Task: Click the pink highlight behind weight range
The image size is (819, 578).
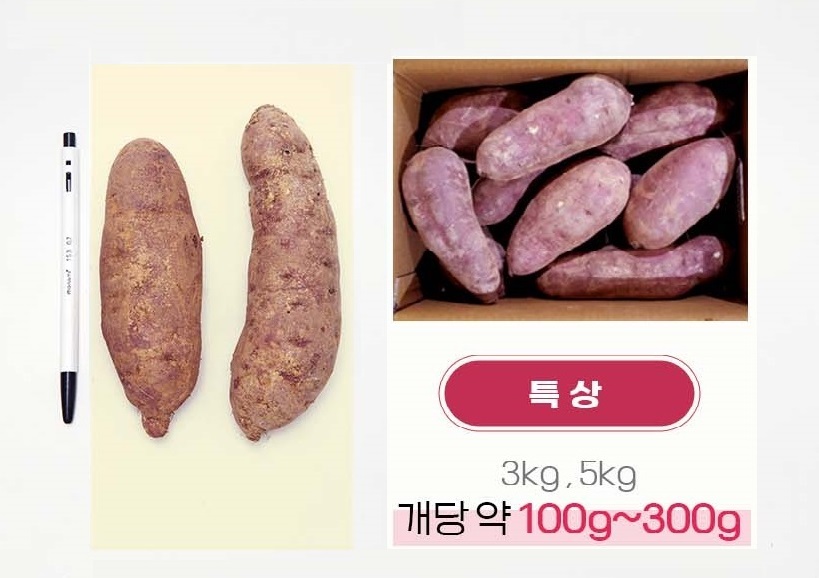Action: click(571, 528)
